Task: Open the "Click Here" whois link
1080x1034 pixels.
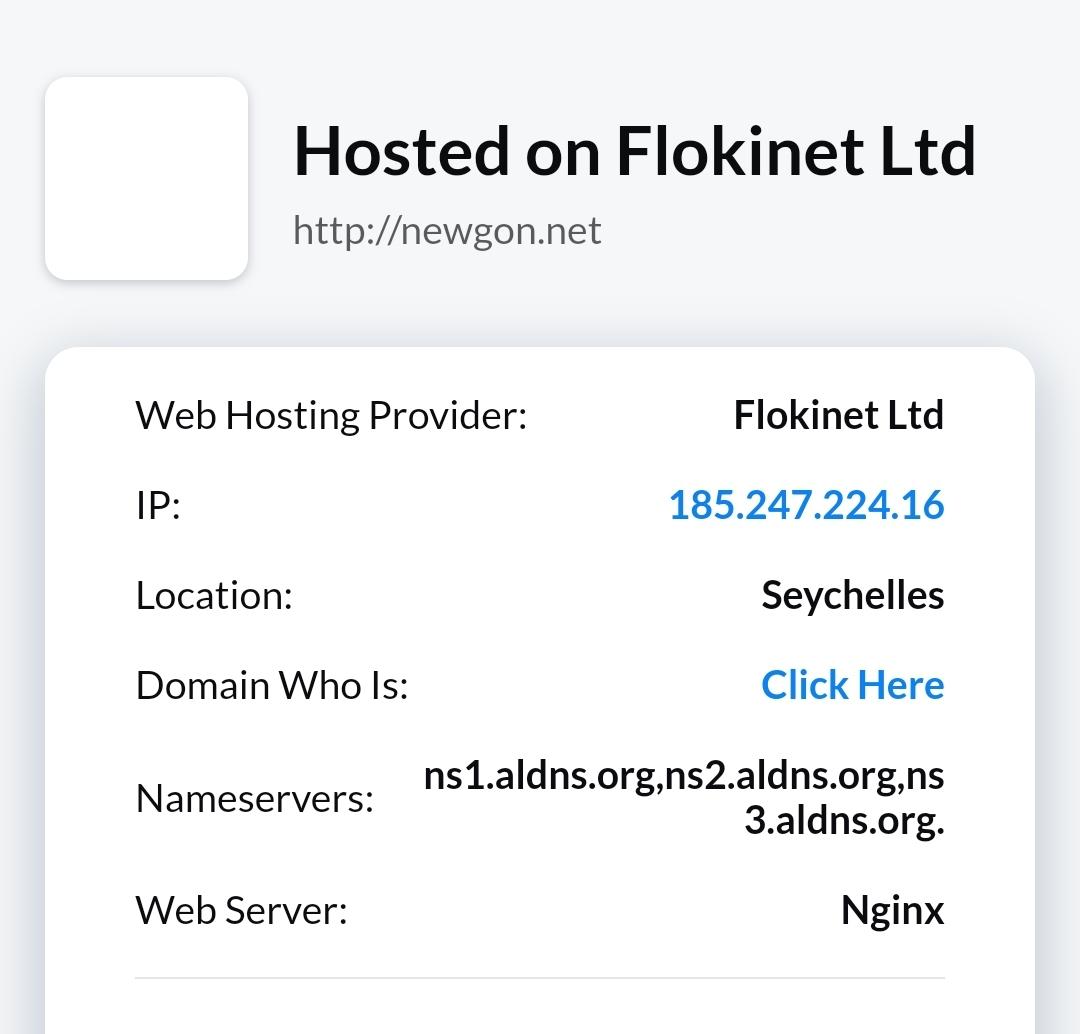Action: pyautogui.click(x=852, y=685)
